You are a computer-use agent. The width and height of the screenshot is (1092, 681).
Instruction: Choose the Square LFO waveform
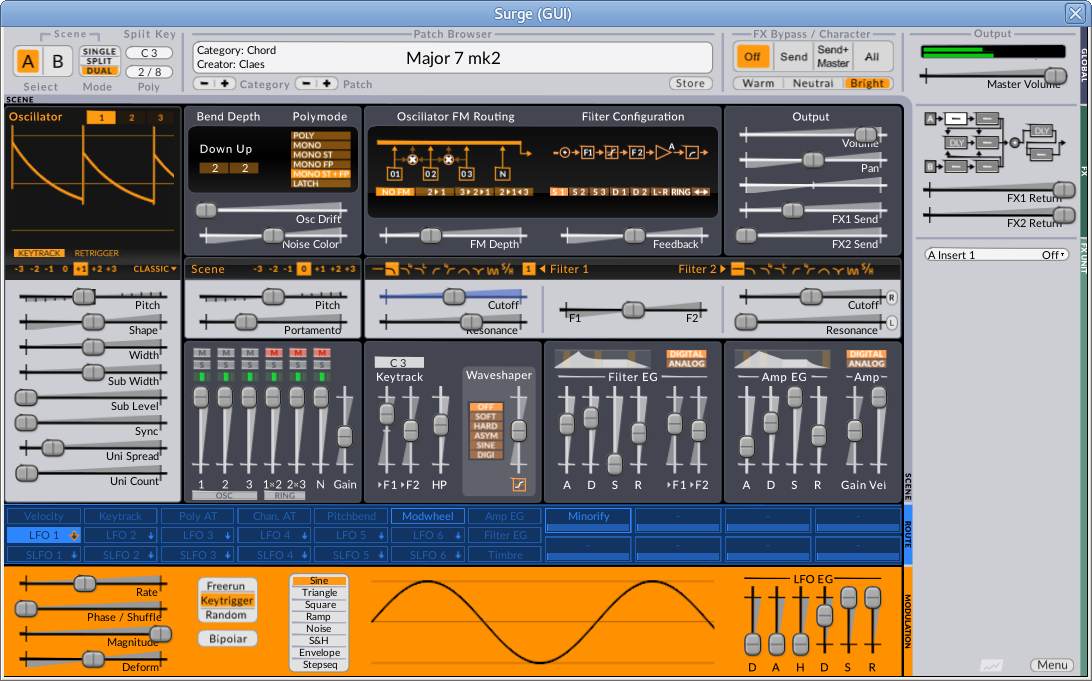click(x=320, y=604)
